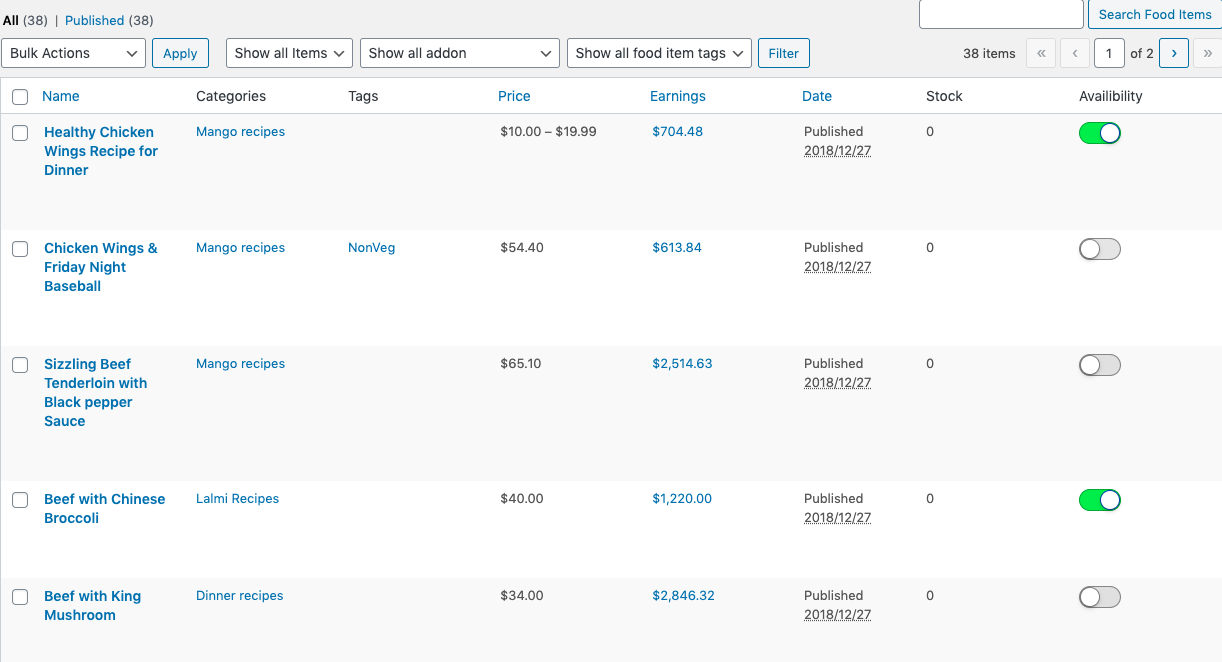Open Show all addon dropdown
Image resolution: width=1222 pixels, height=662 pixels.
pos(459,53)
